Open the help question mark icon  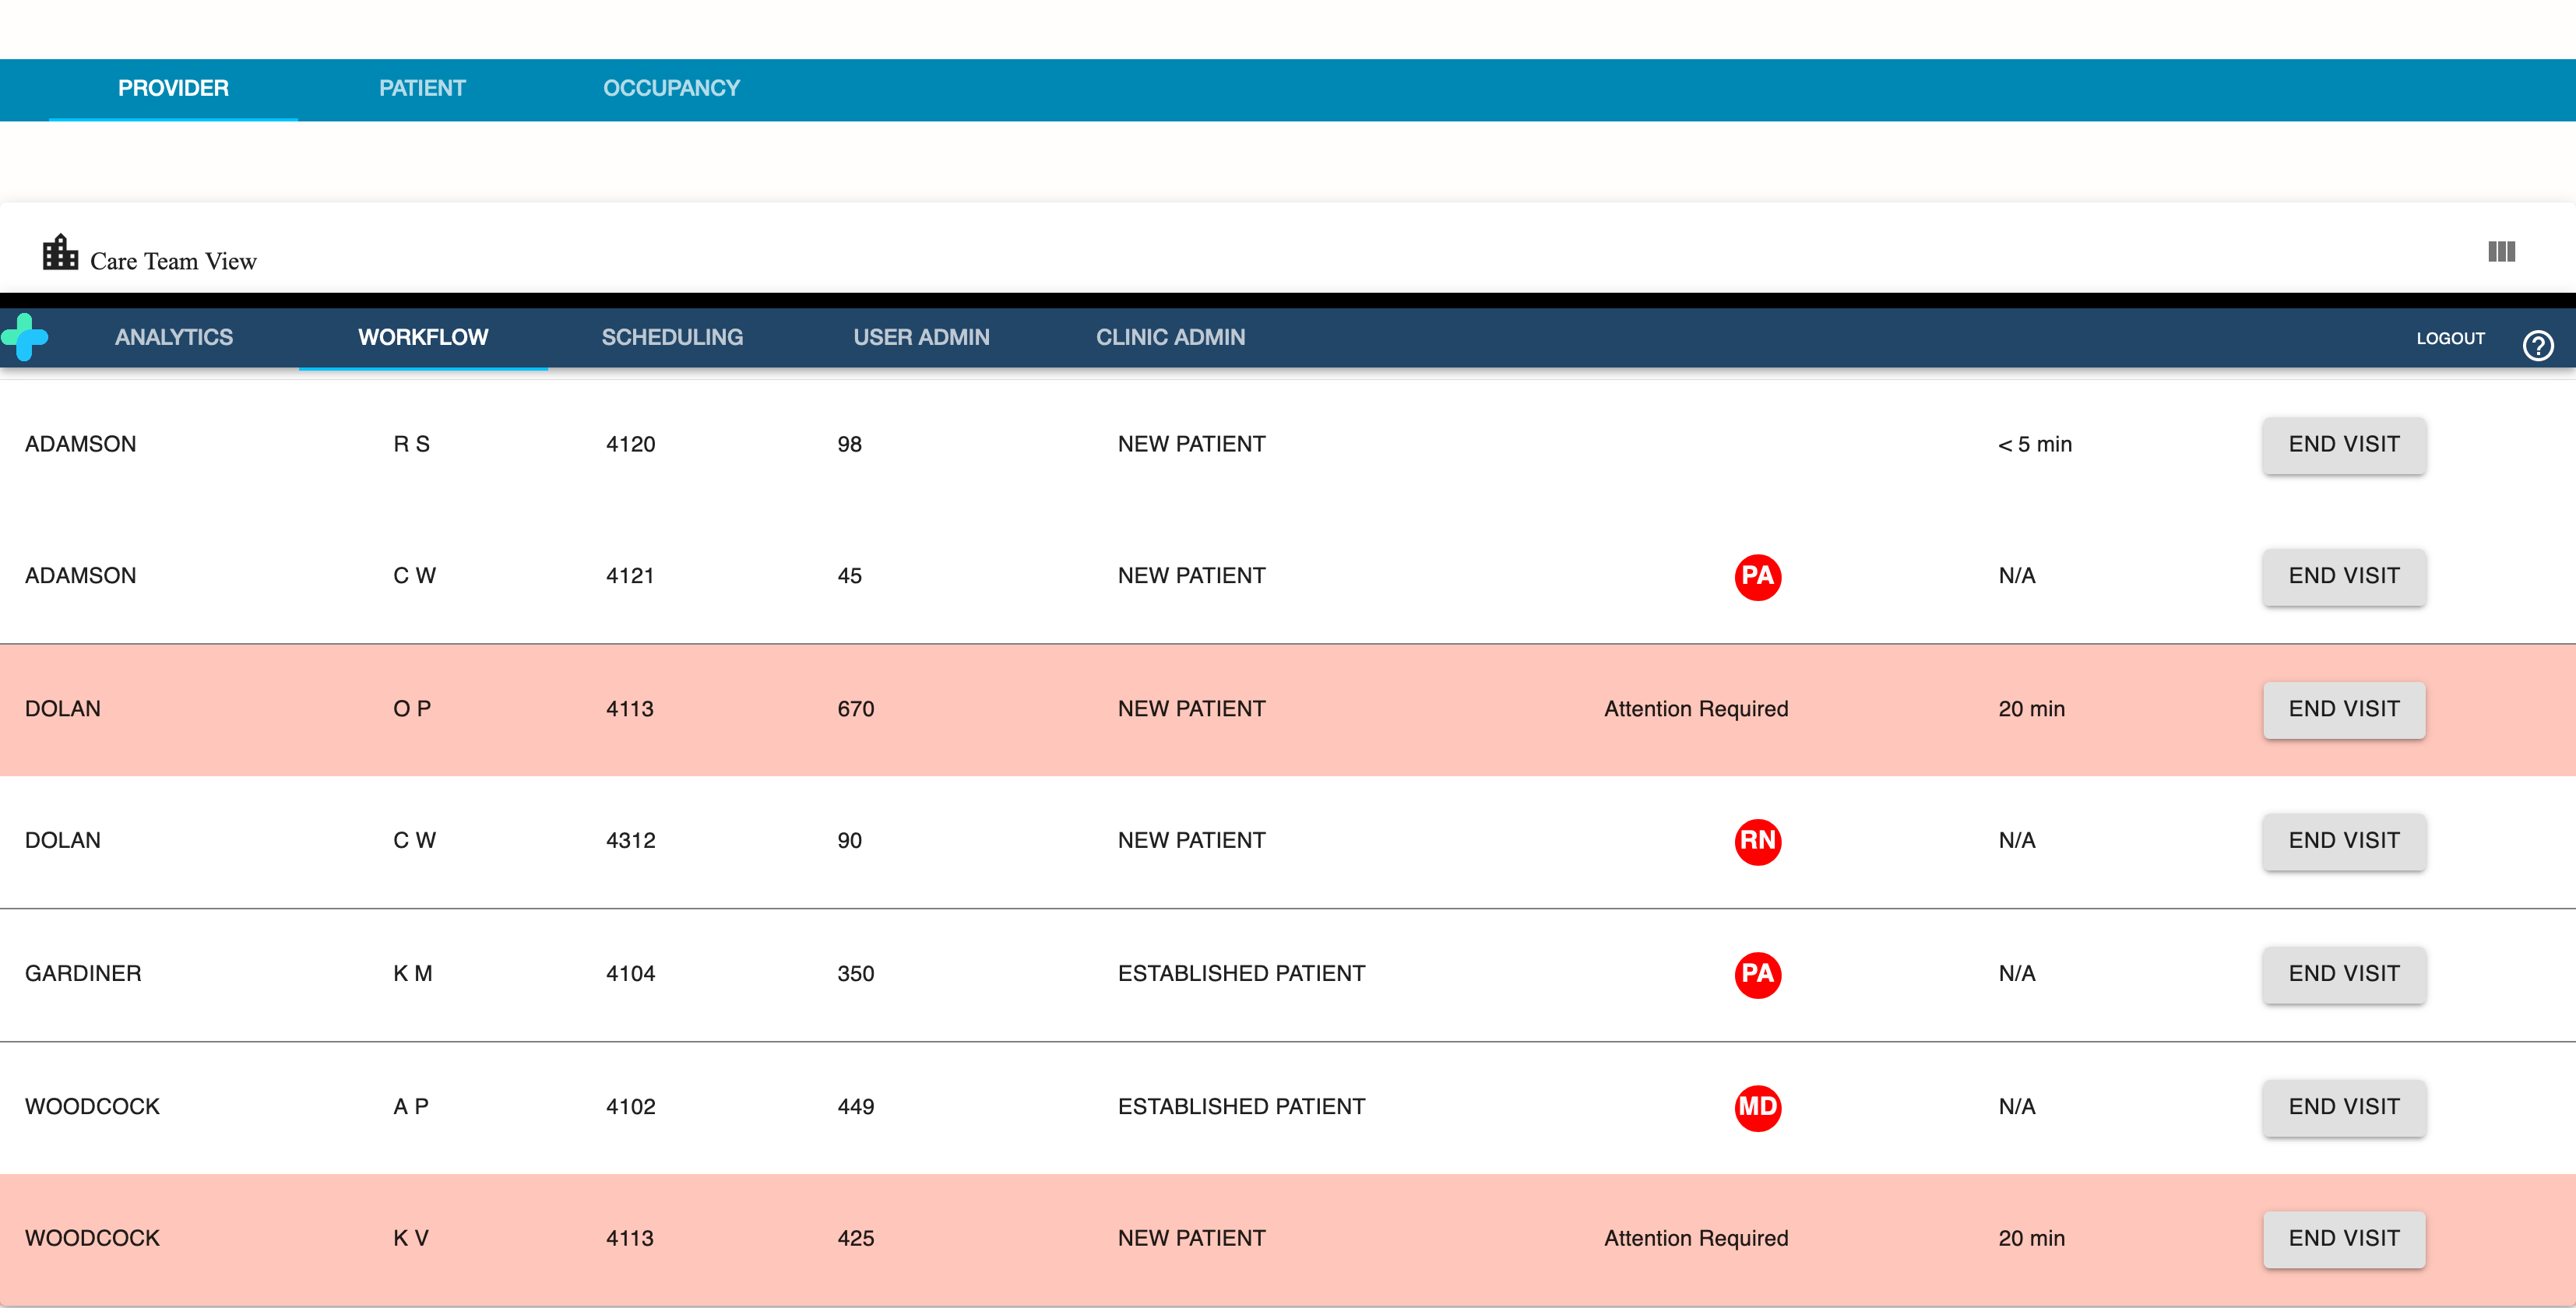click(x=2538, y=345)
